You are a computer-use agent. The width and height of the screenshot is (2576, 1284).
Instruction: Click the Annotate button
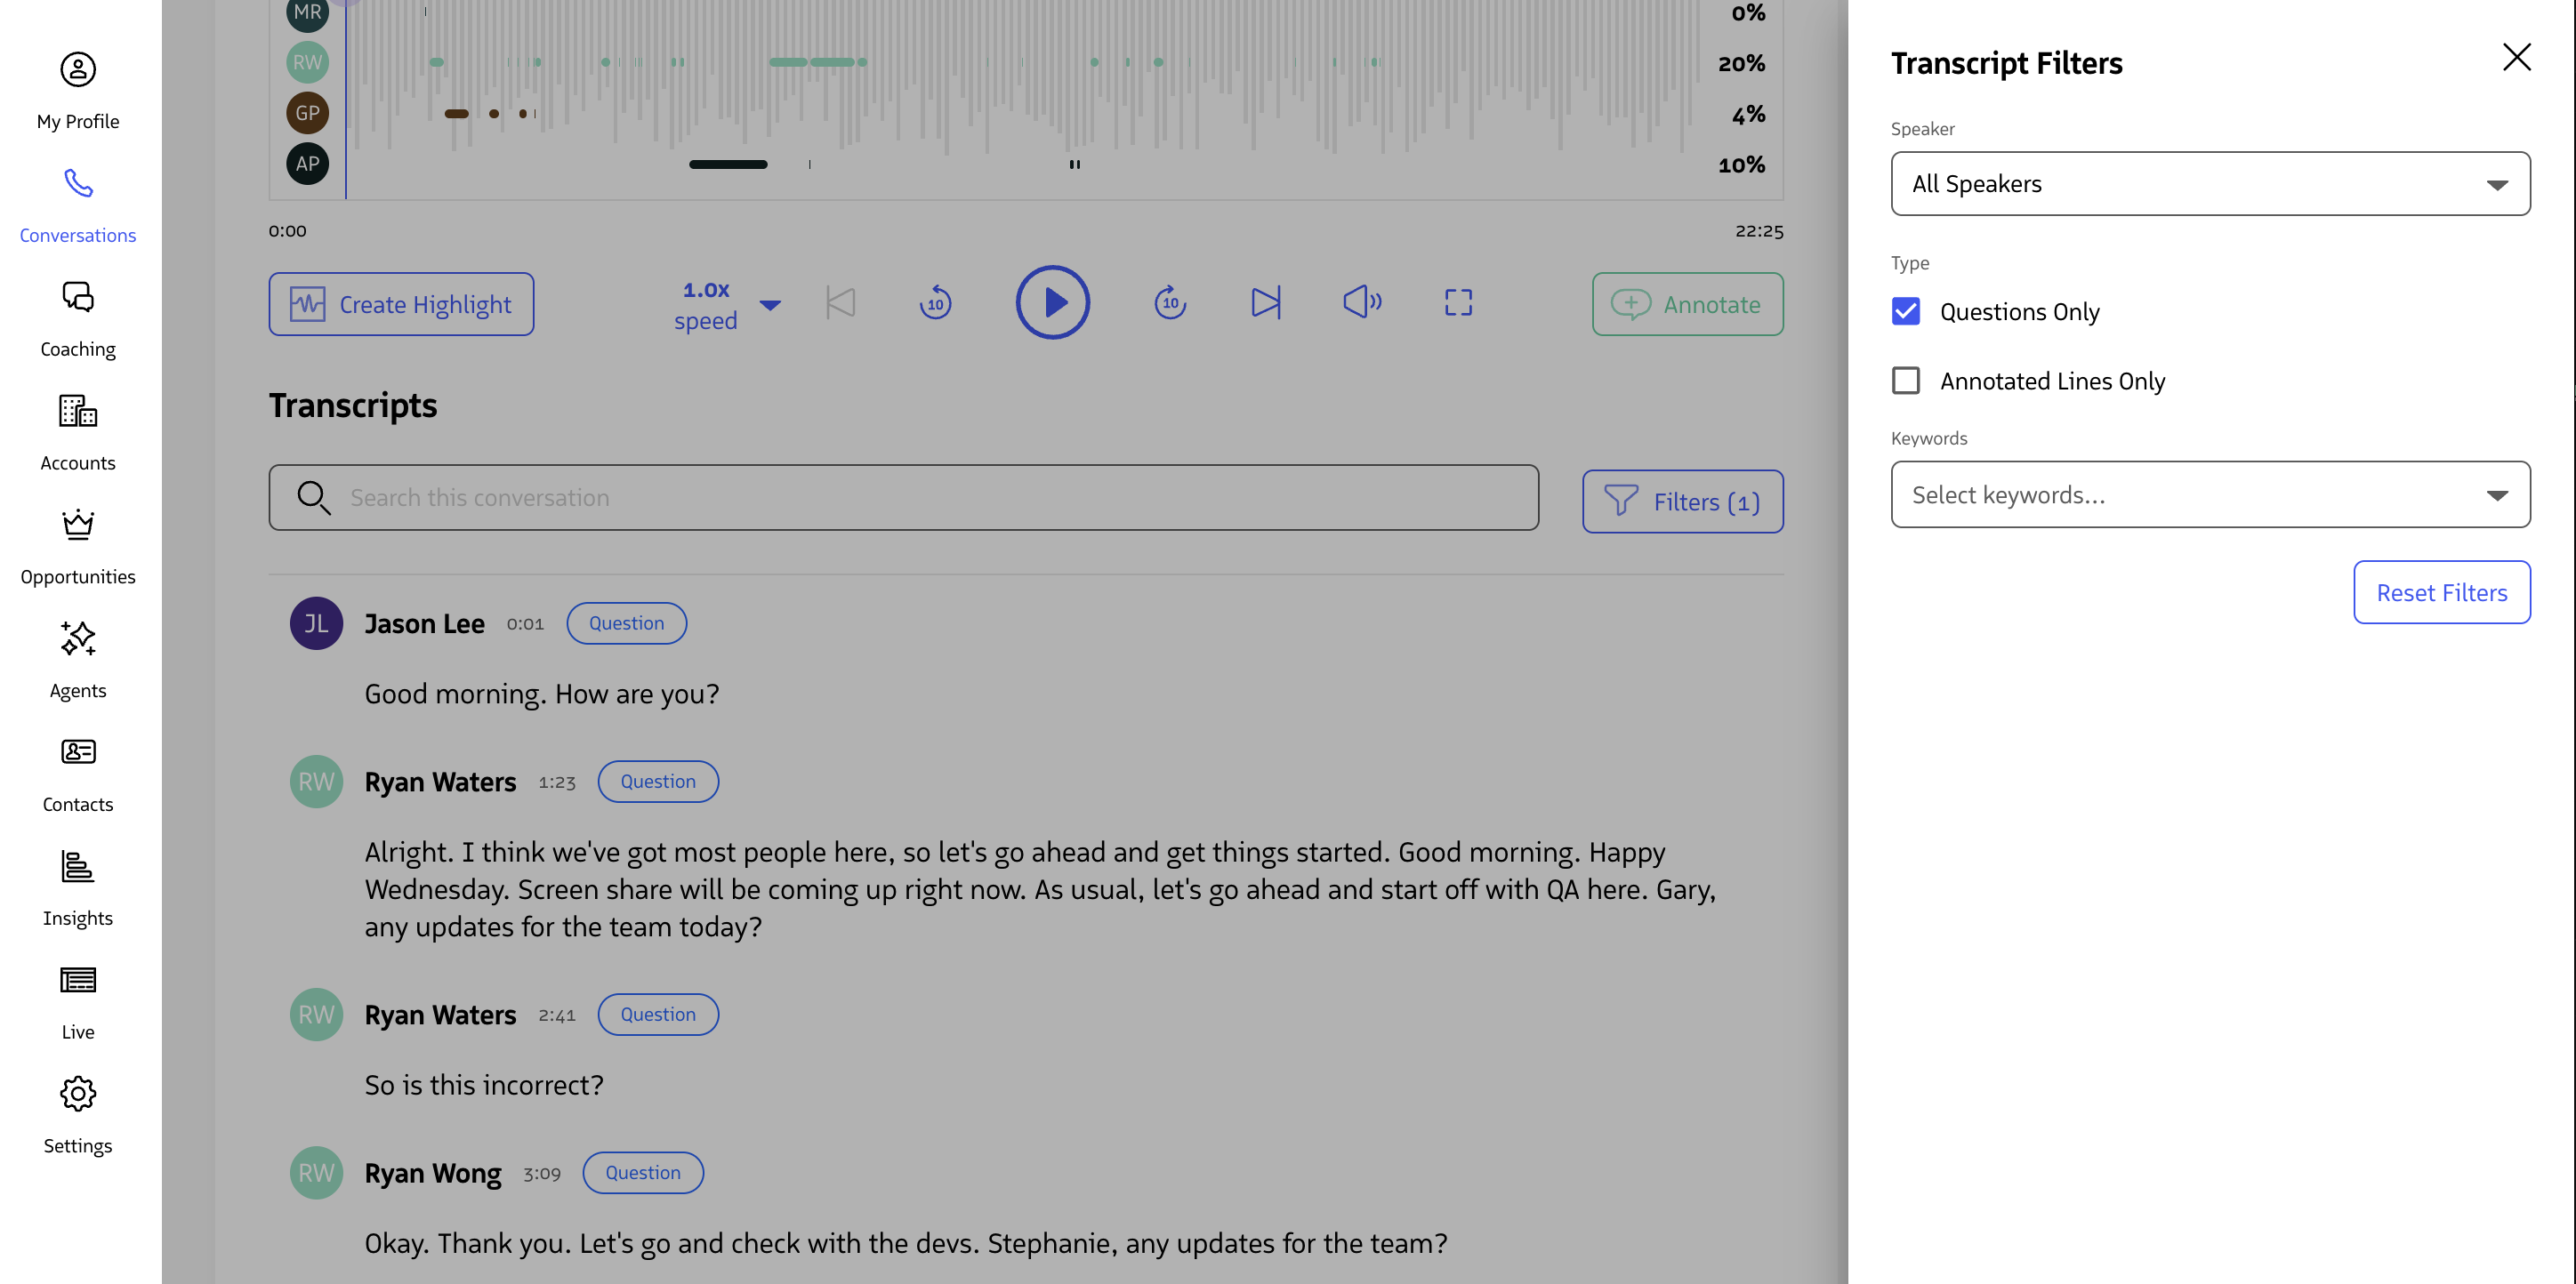(x=1687, y=304)
